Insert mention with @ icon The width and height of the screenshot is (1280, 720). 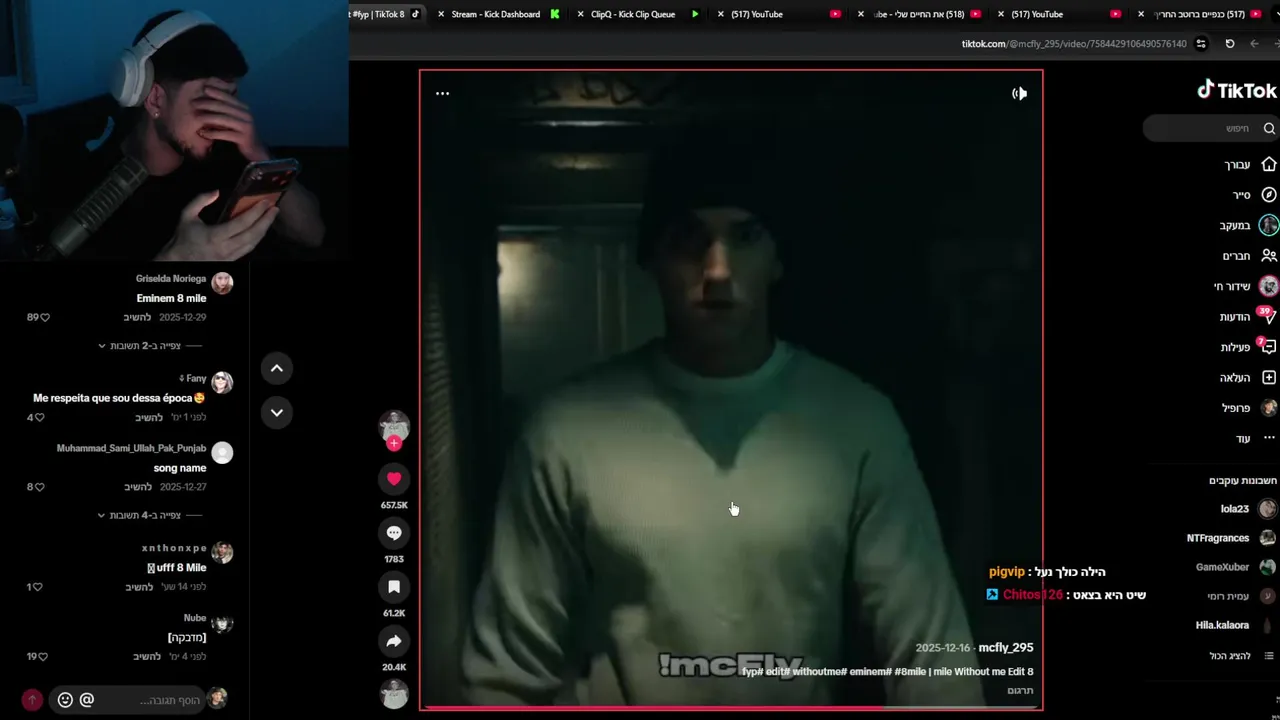pyautogui.click(x=87, y=700)
